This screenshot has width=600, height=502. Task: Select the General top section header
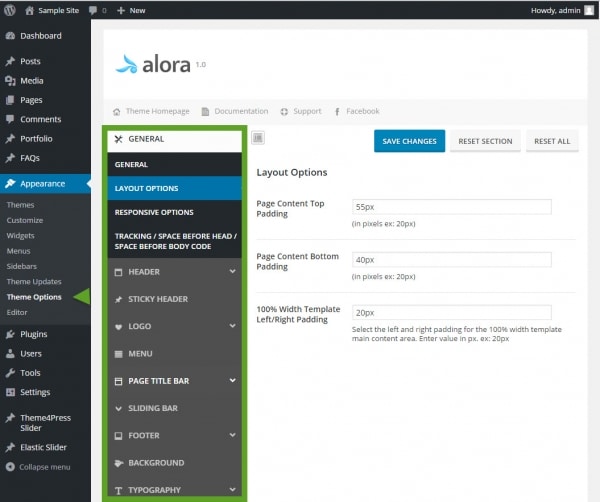point(174,140)
